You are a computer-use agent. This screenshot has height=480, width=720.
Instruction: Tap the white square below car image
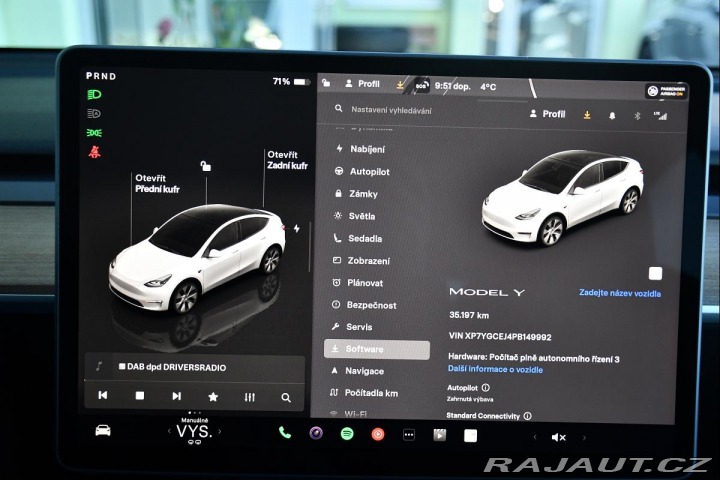tap(655, 274)
